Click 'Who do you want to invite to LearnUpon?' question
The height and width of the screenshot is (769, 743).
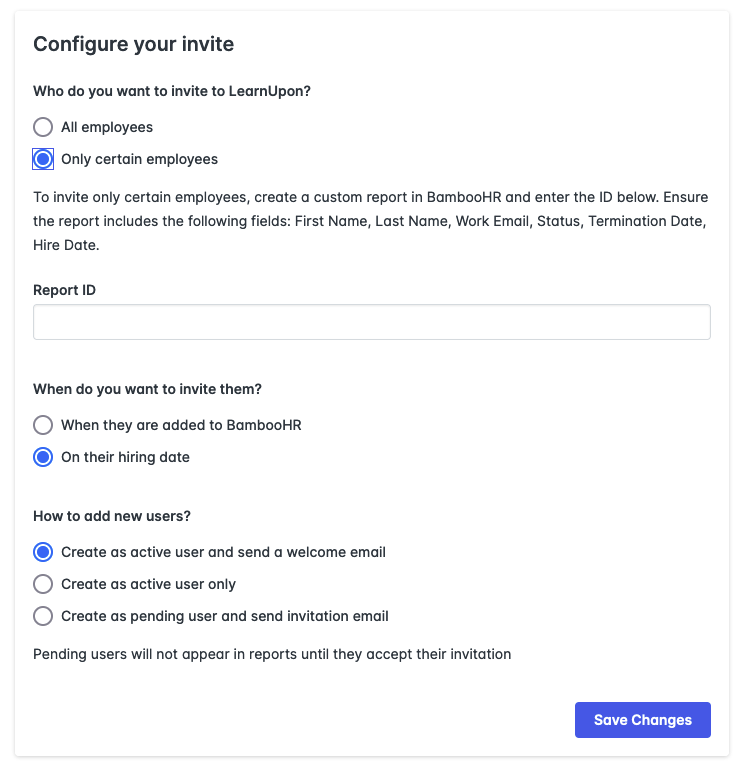click(x=171, y=91)
